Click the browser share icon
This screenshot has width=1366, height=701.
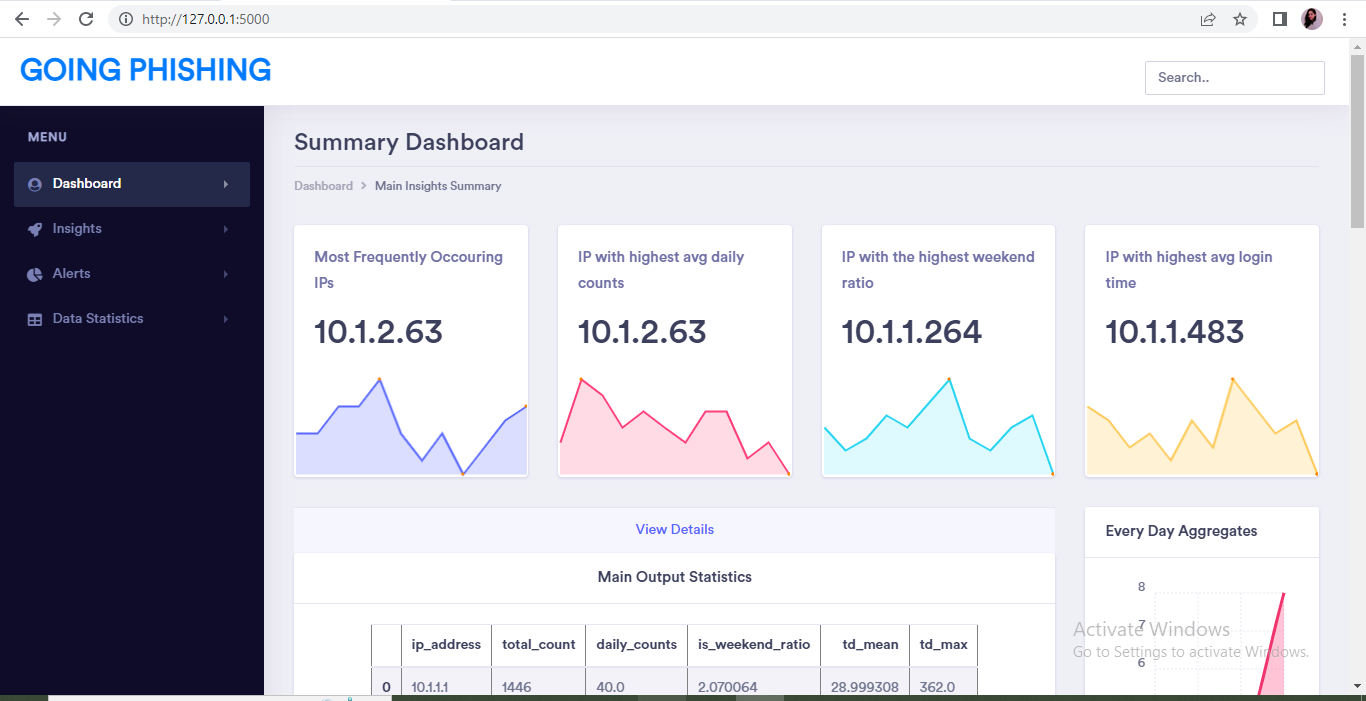[x=1208, y=19]
